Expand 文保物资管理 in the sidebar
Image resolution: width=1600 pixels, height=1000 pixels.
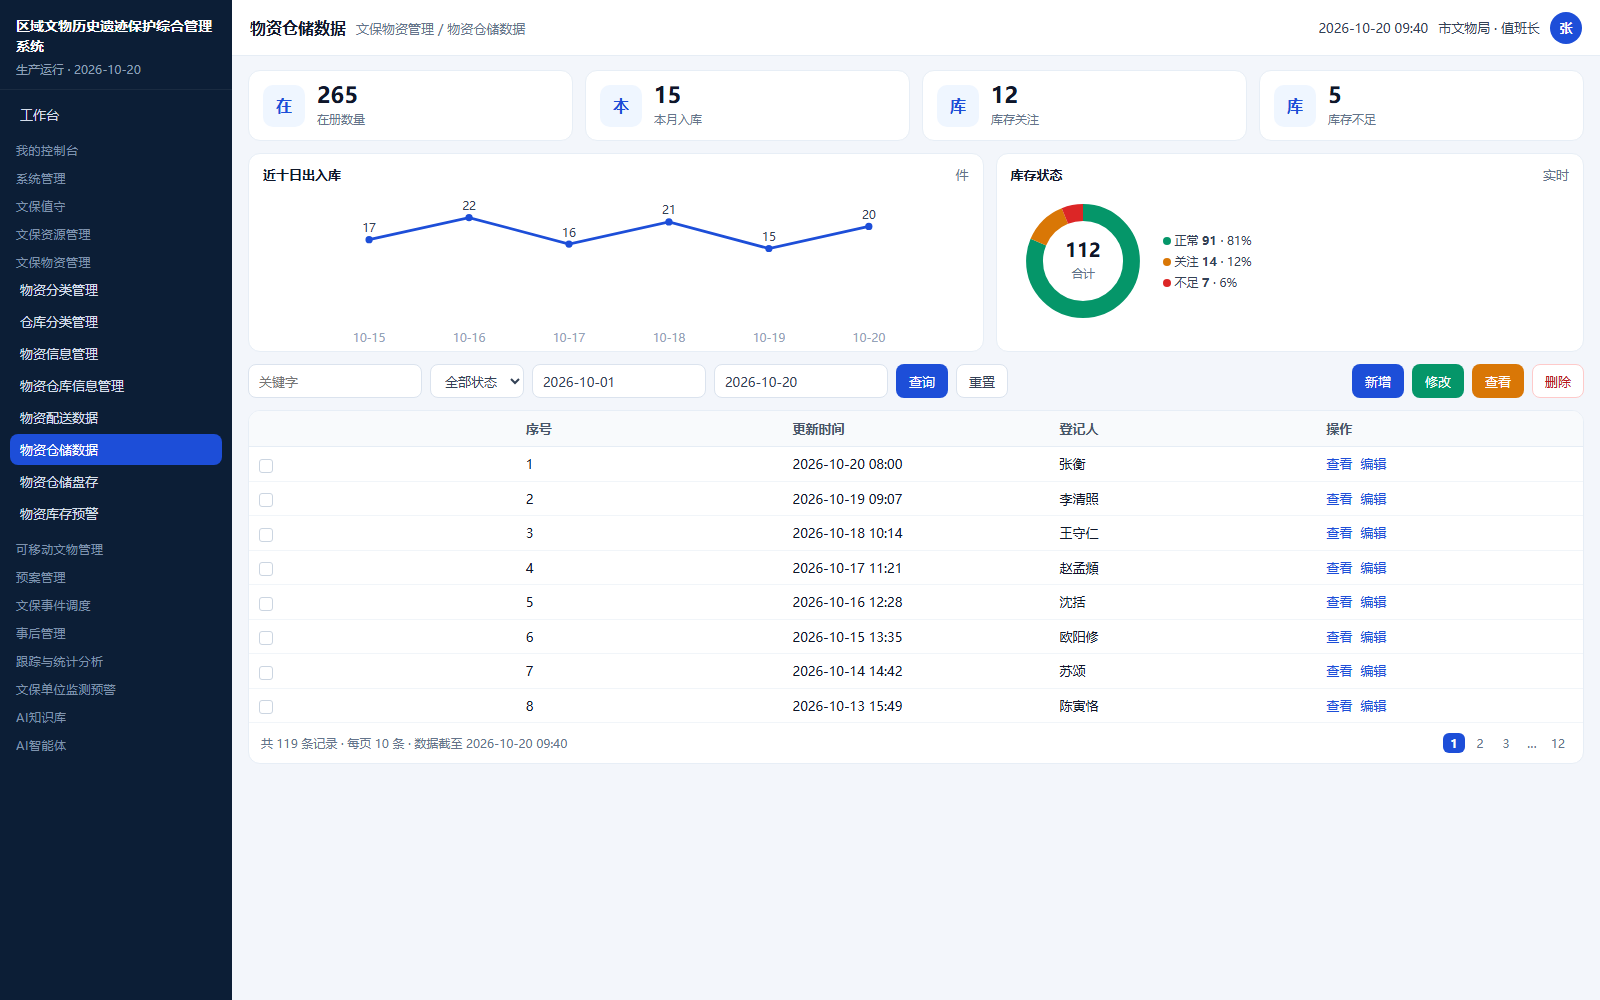point(53,262)
